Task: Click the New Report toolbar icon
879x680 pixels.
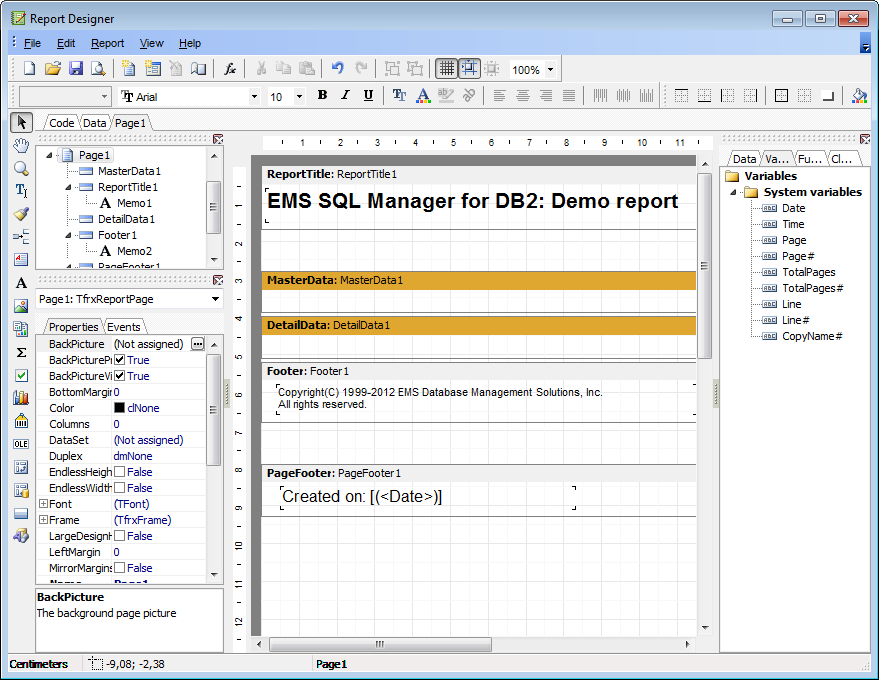Action: click(x=29, y=69)
